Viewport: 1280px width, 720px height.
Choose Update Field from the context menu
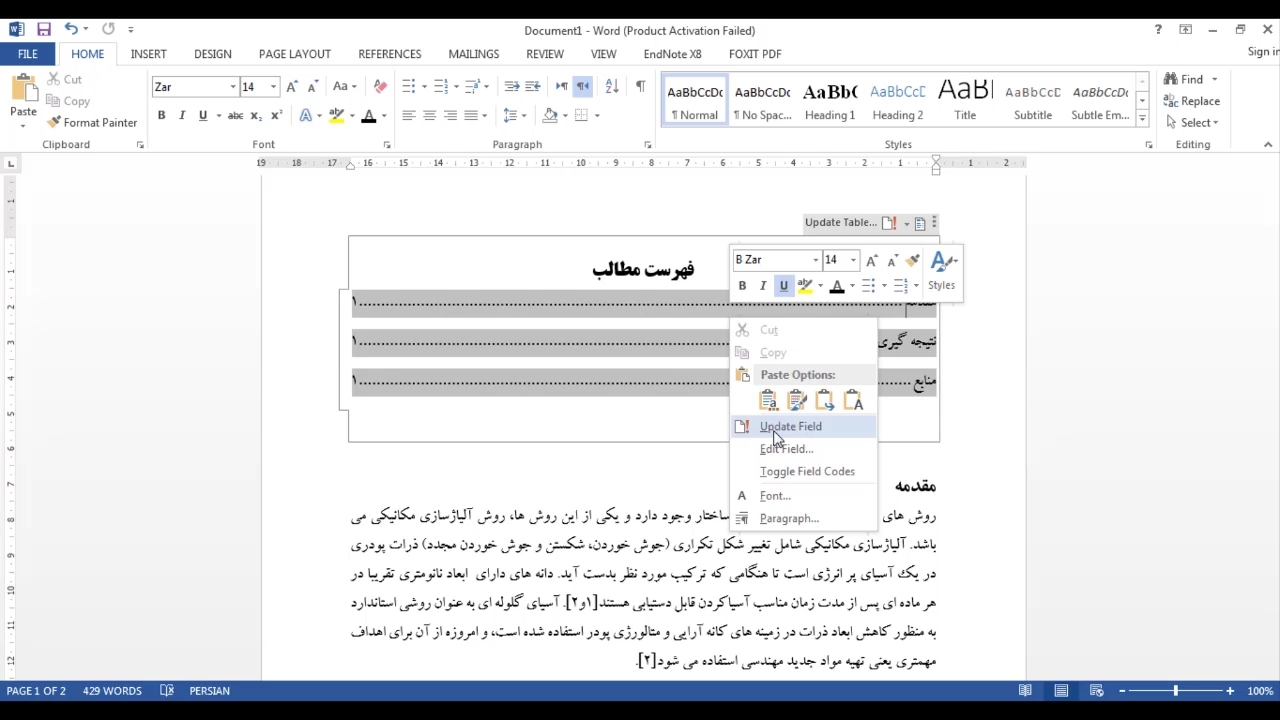pos(790,427)
